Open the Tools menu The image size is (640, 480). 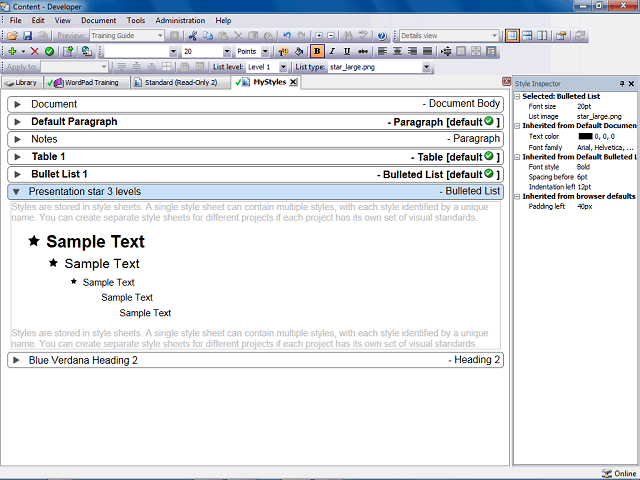(136, 20)
